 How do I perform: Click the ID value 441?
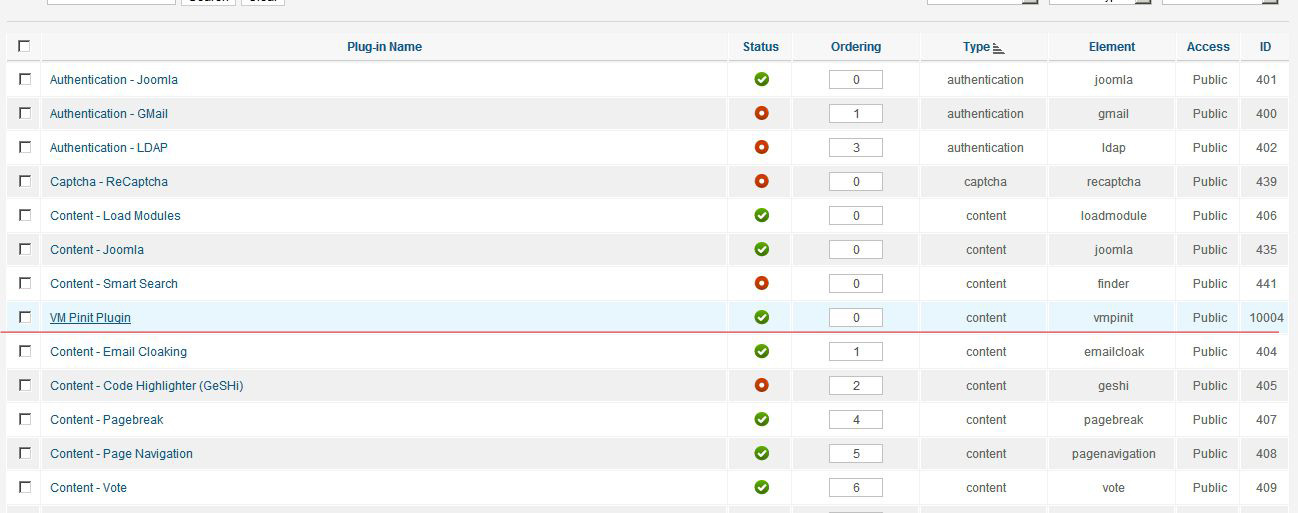(1266, 283)
